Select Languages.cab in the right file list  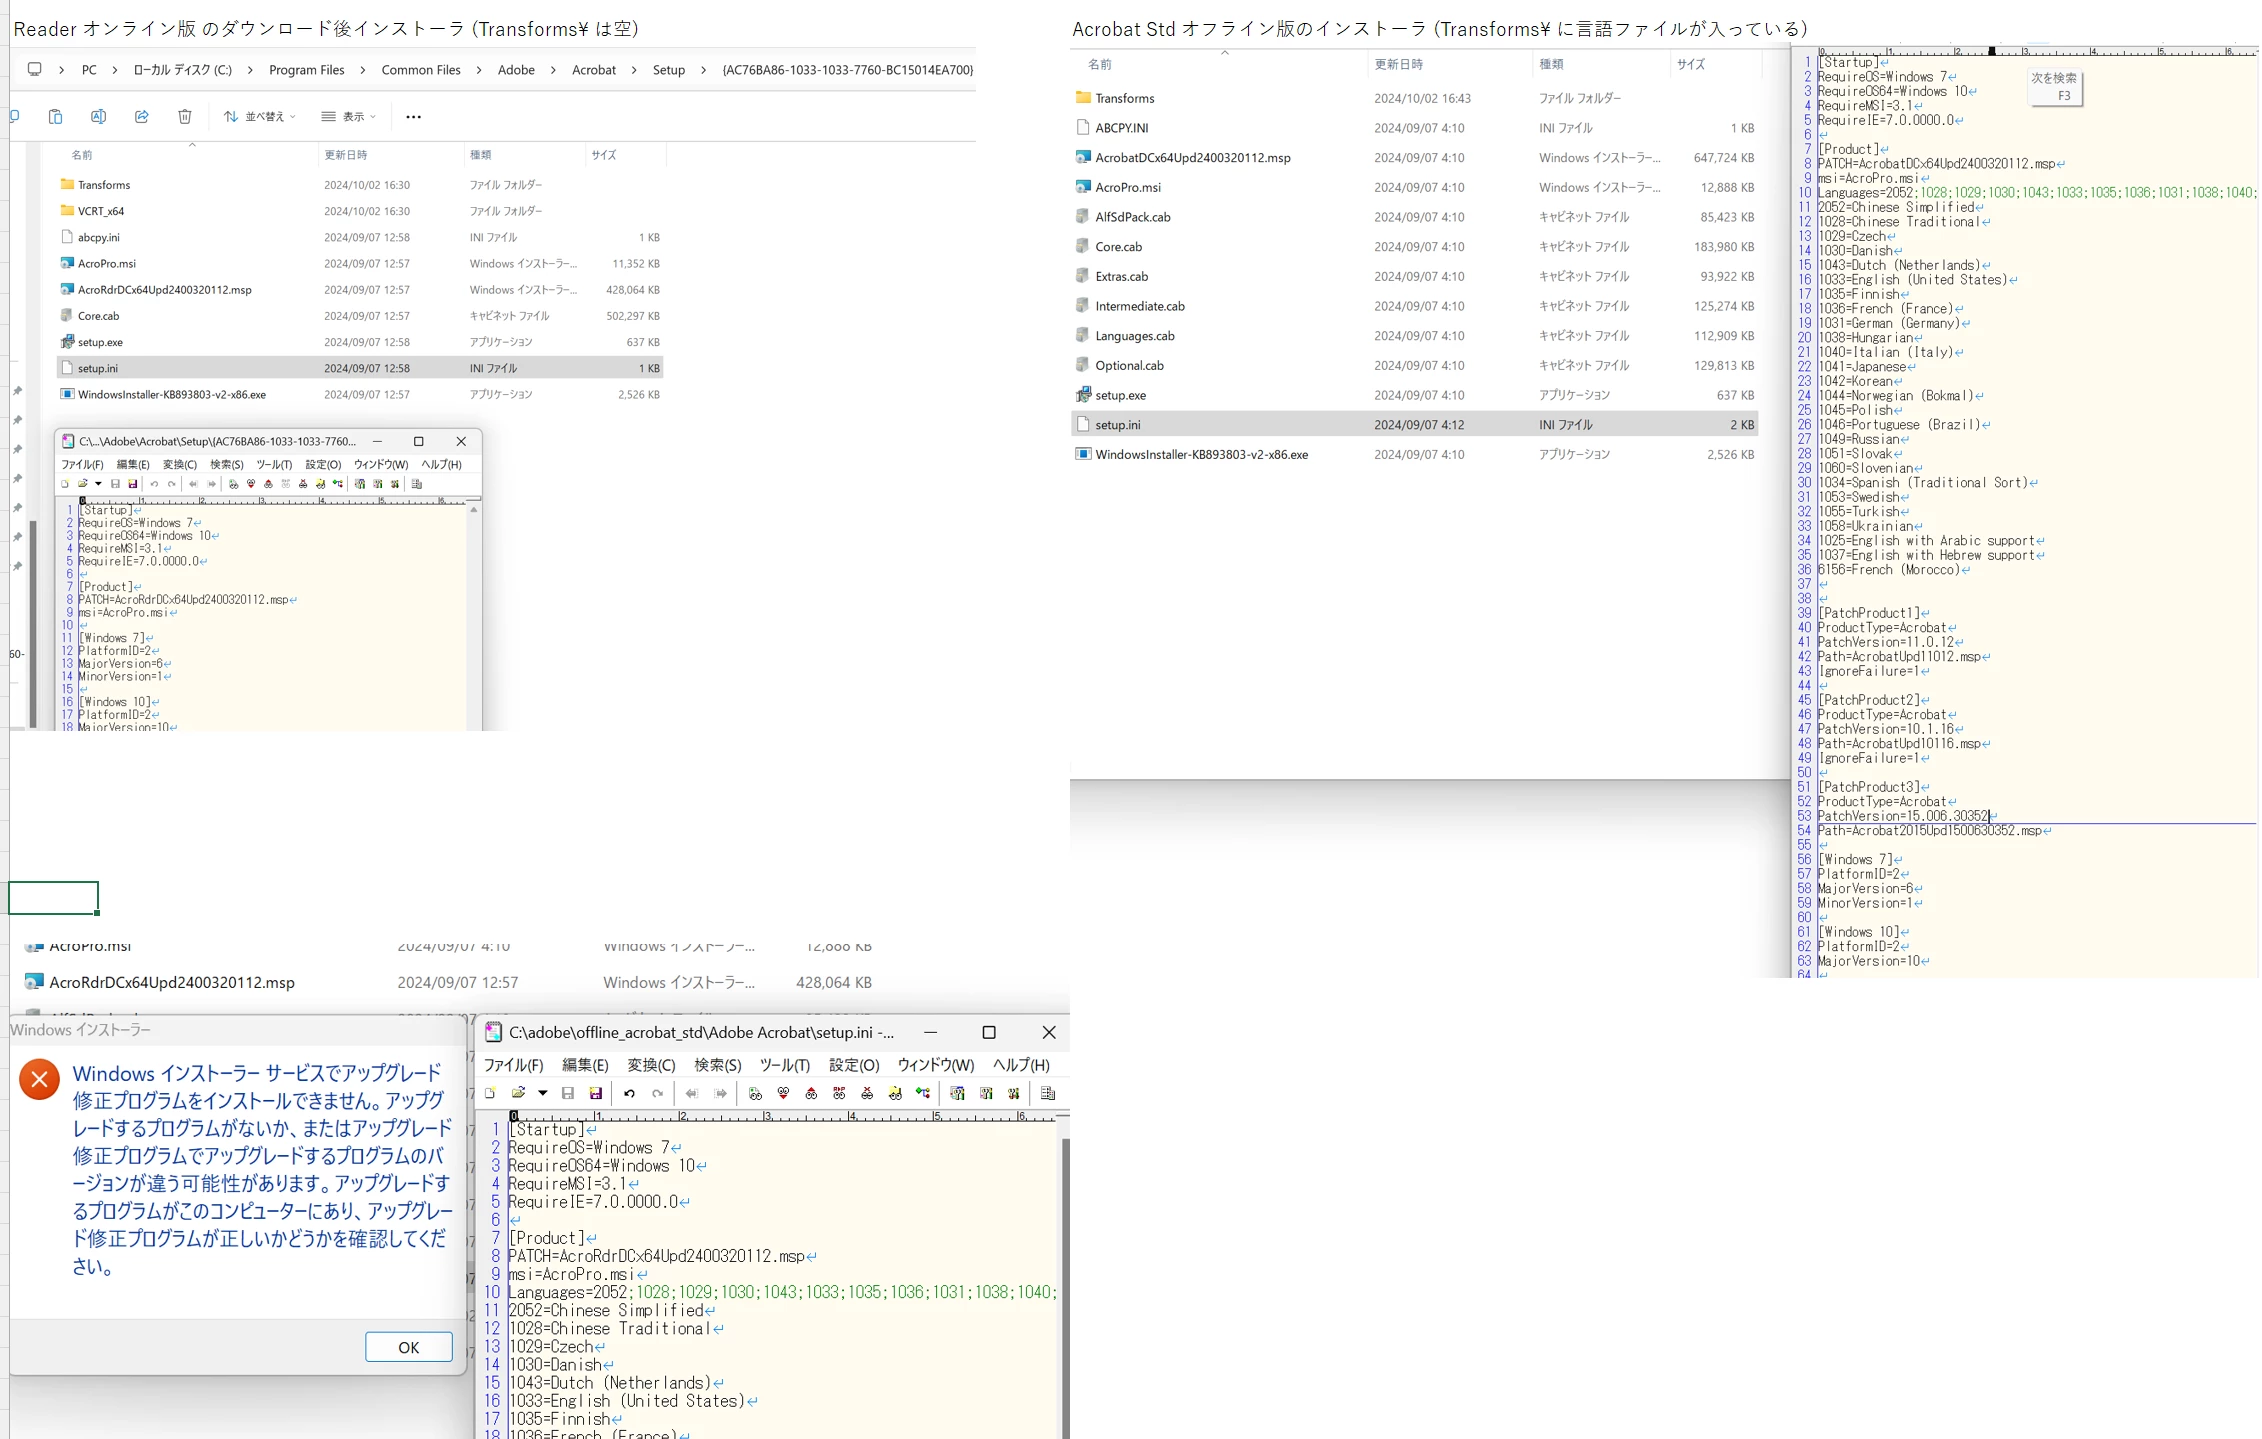click(x=1134, y=336)
